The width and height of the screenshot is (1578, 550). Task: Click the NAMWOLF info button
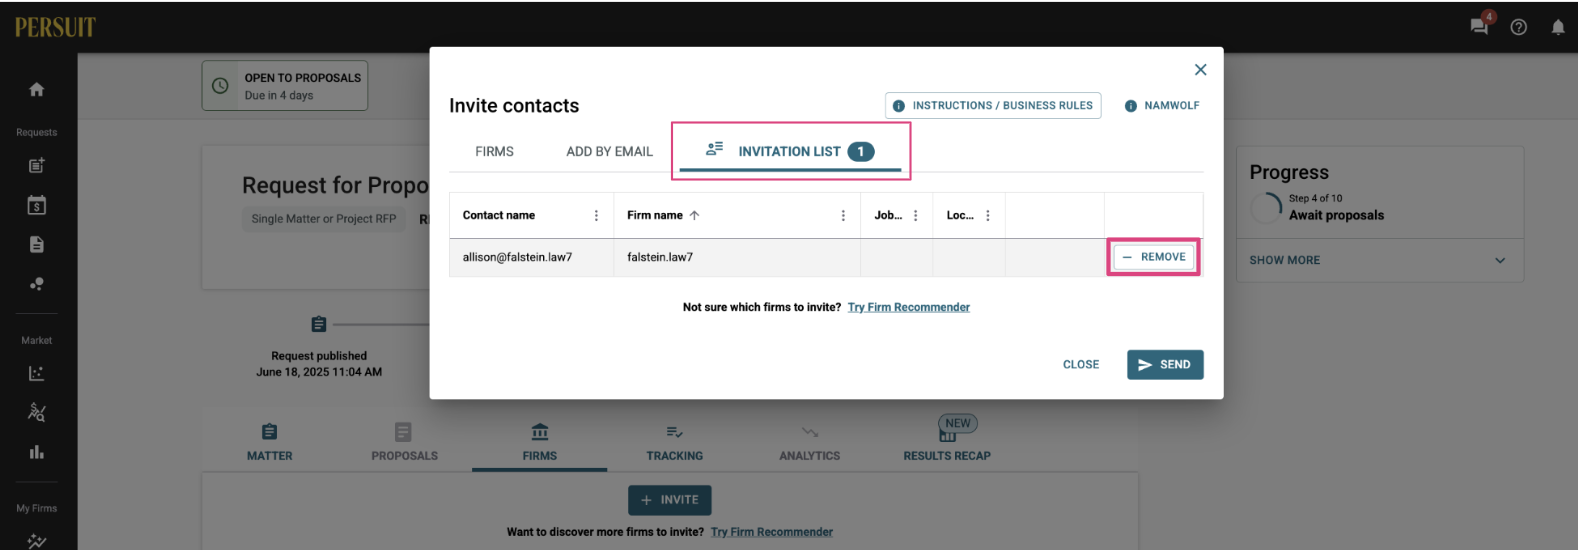click(1162, 105)
